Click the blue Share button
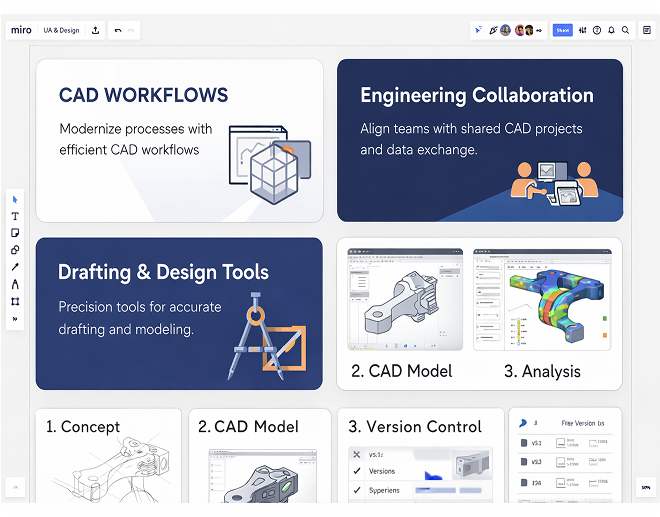Viewport: 660px width, 517px height. click(563, 30)
